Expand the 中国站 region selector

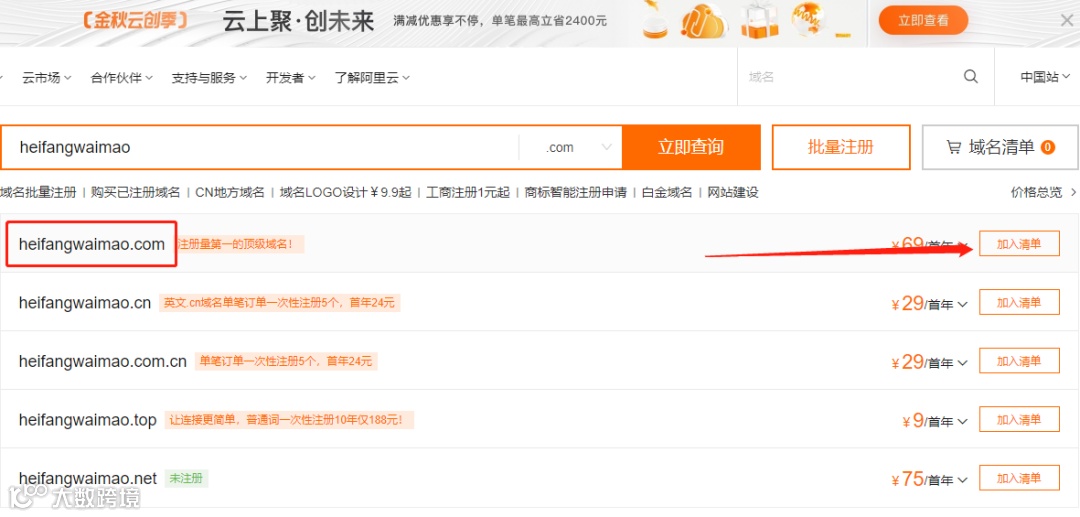point(1045,77)
